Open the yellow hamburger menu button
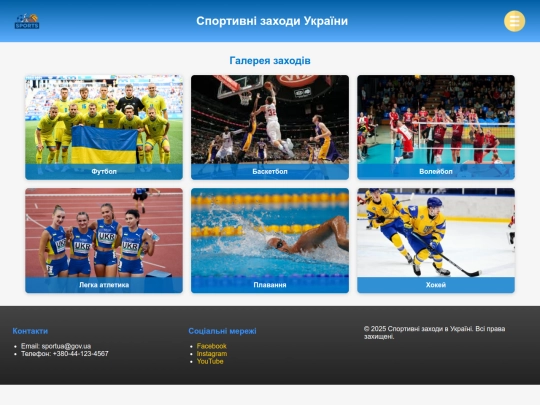 [x=515, y=21]
